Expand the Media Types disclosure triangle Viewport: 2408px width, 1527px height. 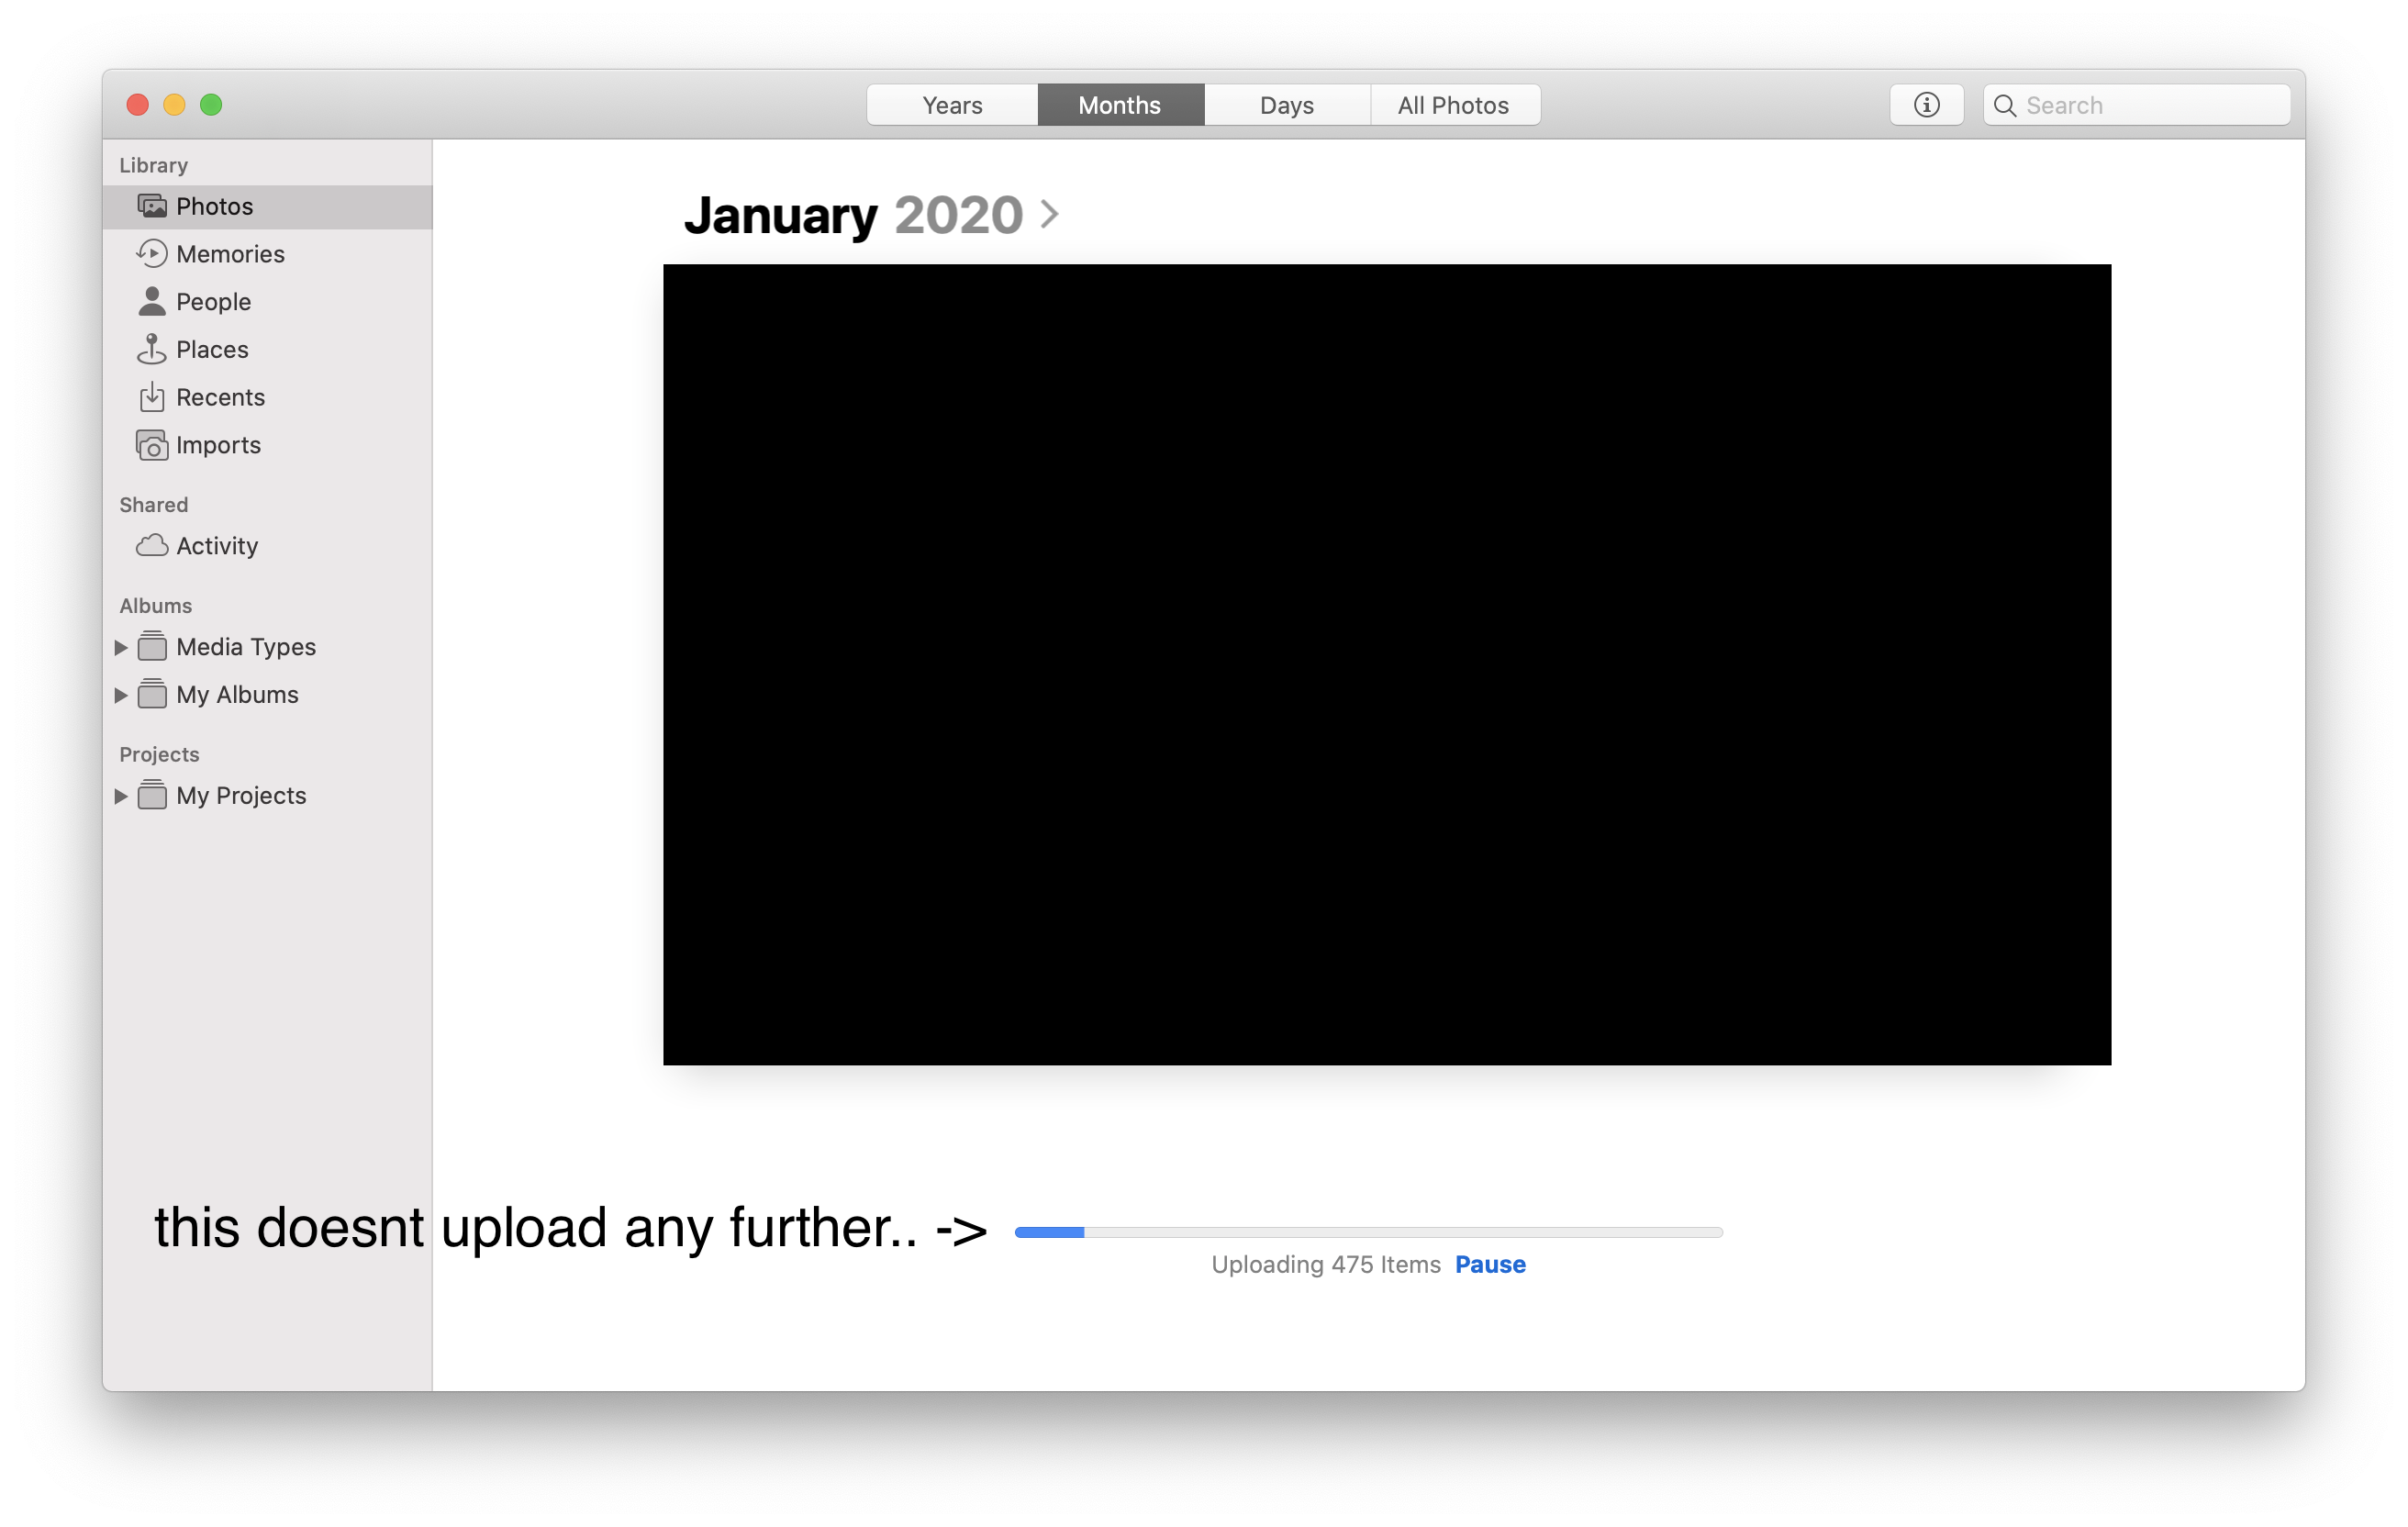[x=120, y=647]
